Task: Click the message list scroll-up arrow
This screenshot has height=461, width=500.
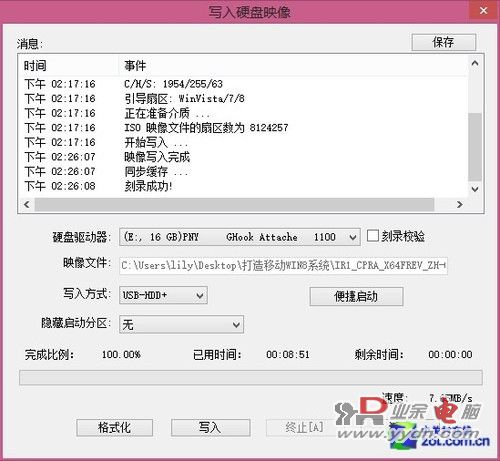Action: 475,63
